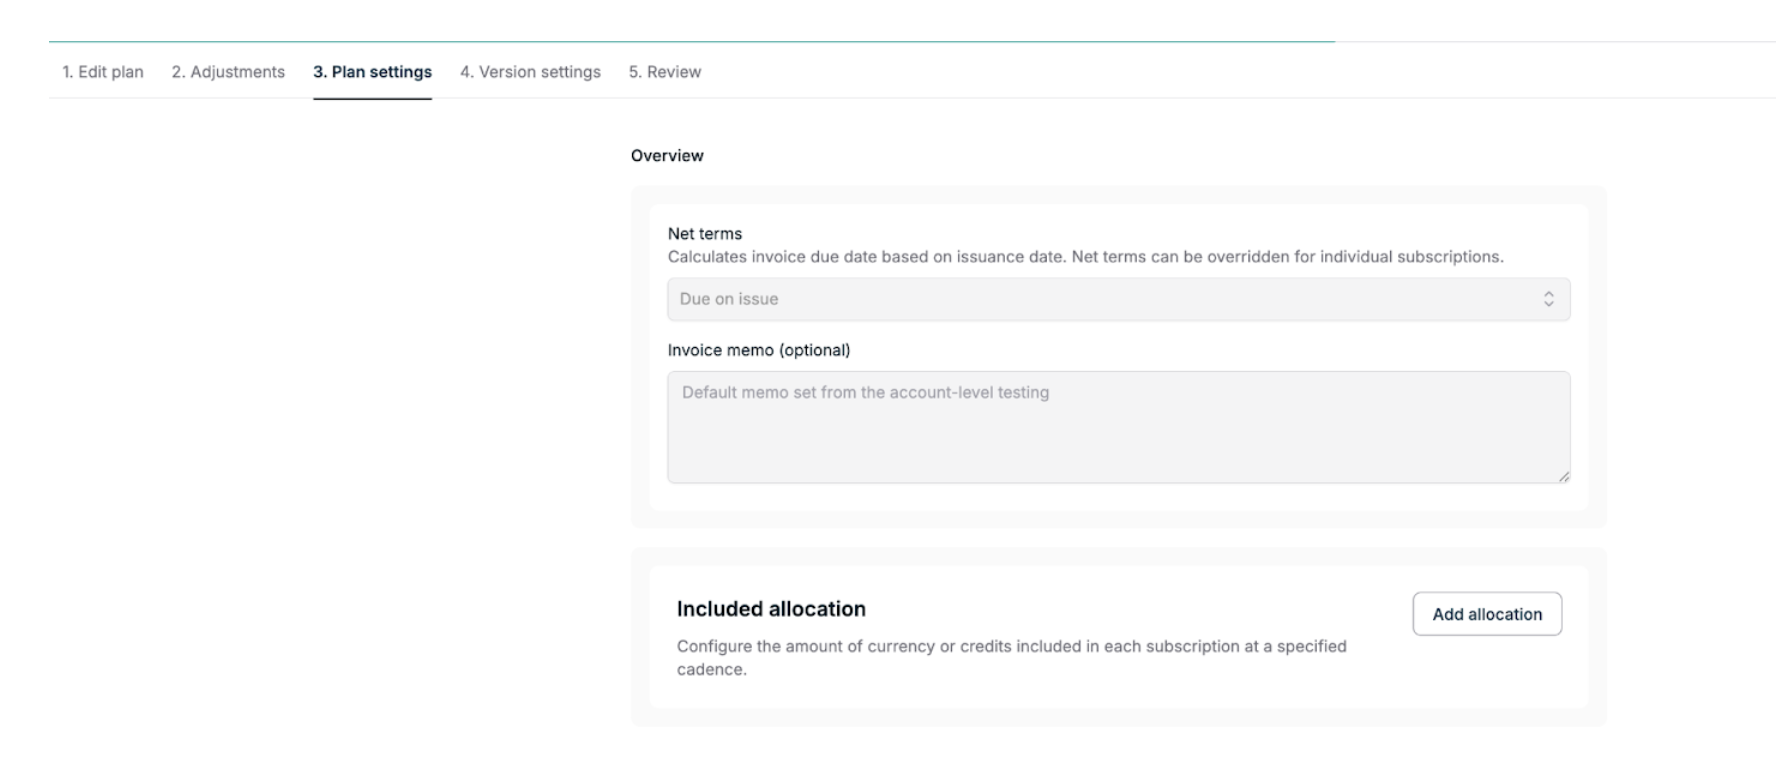Open the Net terms 'Due on issue' dropdown

(x=1118, y=299)
